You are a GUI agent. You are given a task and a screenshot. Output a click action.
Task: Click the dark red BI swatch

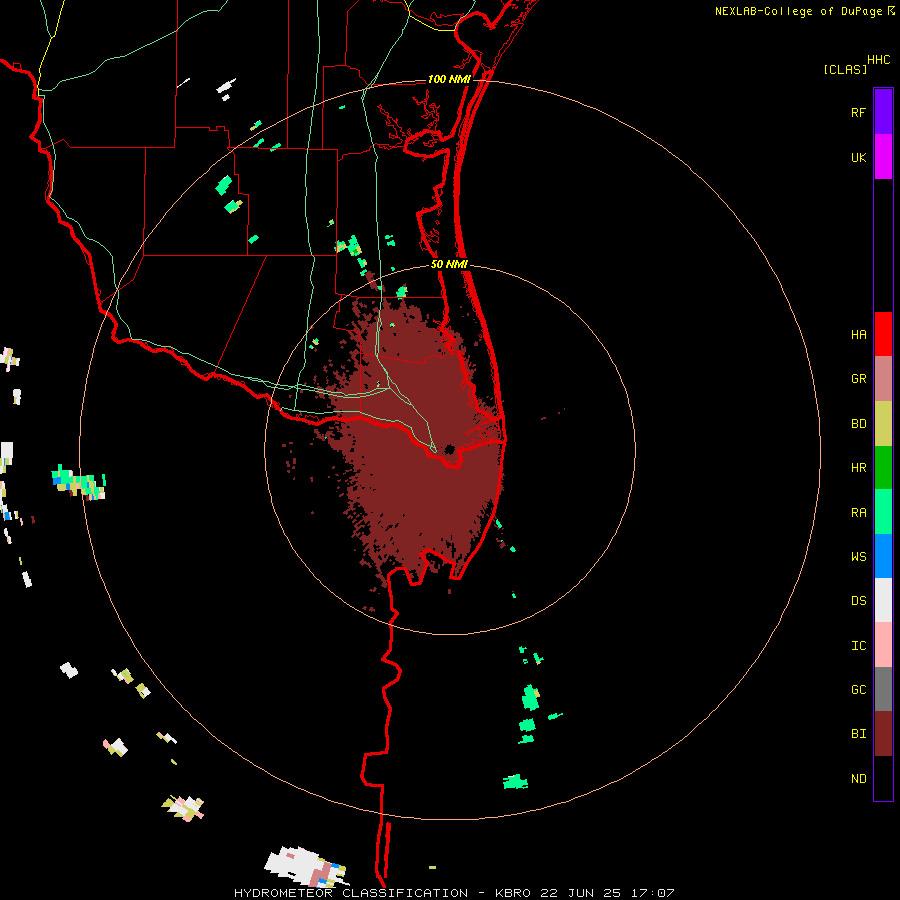pos(883,734)
